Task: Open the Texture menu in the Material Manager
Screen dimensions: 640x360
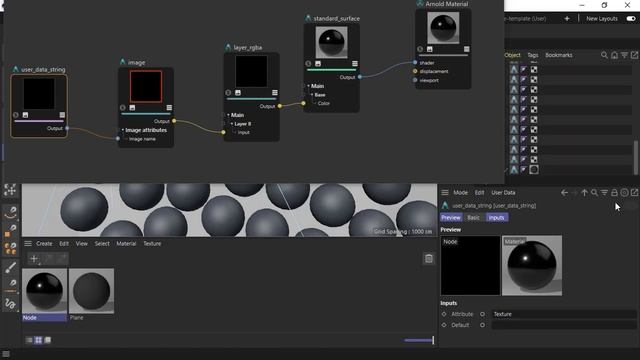Action: [x=152, y=244]
